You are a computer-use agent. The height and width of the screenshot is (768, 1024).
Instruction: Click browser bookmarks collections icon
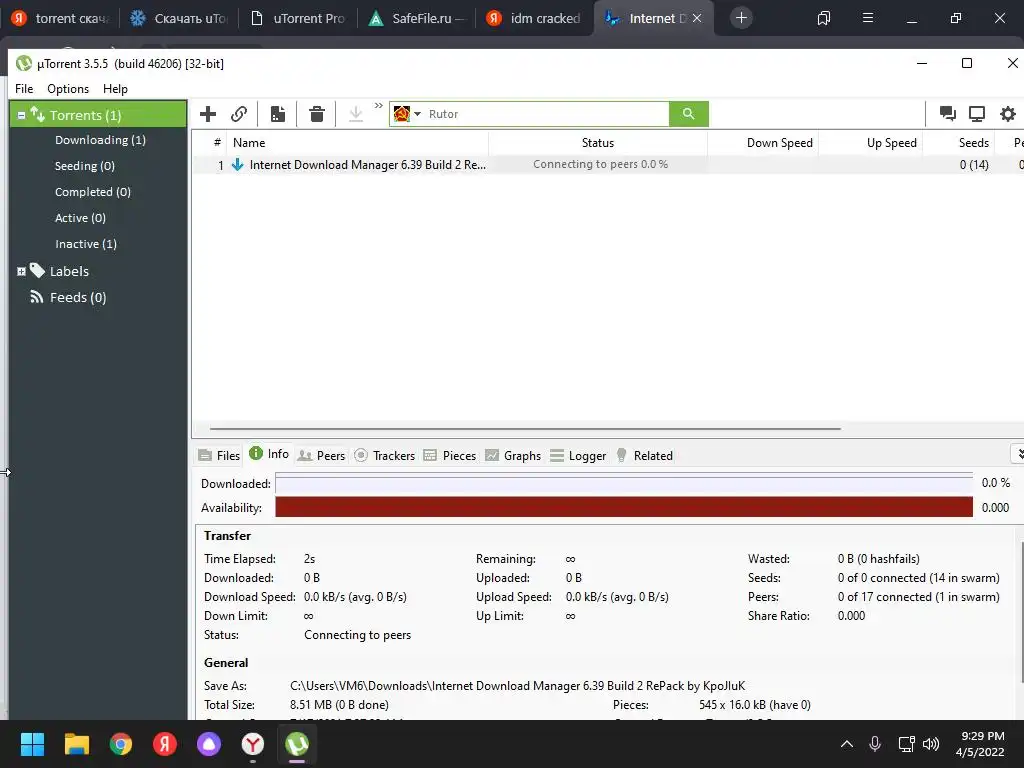824,18
